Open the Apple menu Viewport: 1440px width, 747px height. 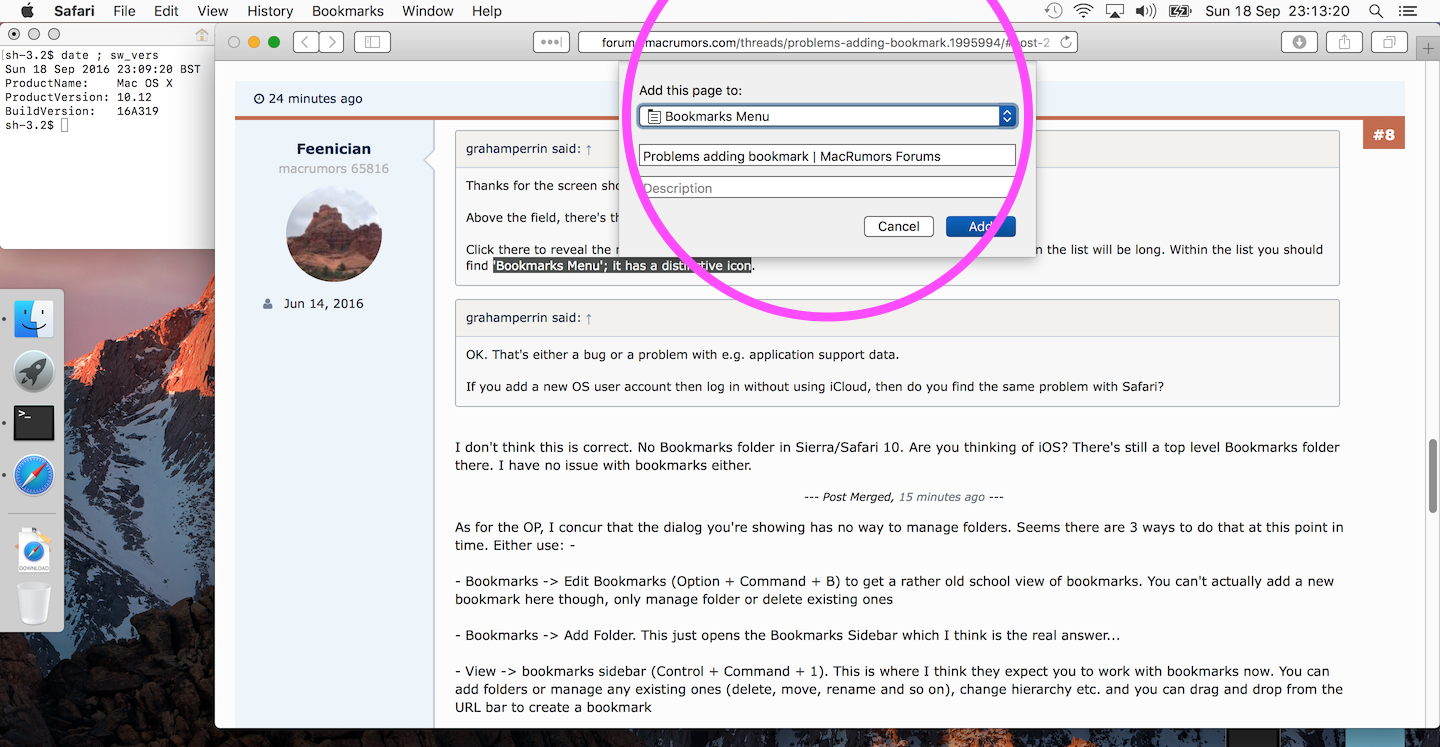27,11
